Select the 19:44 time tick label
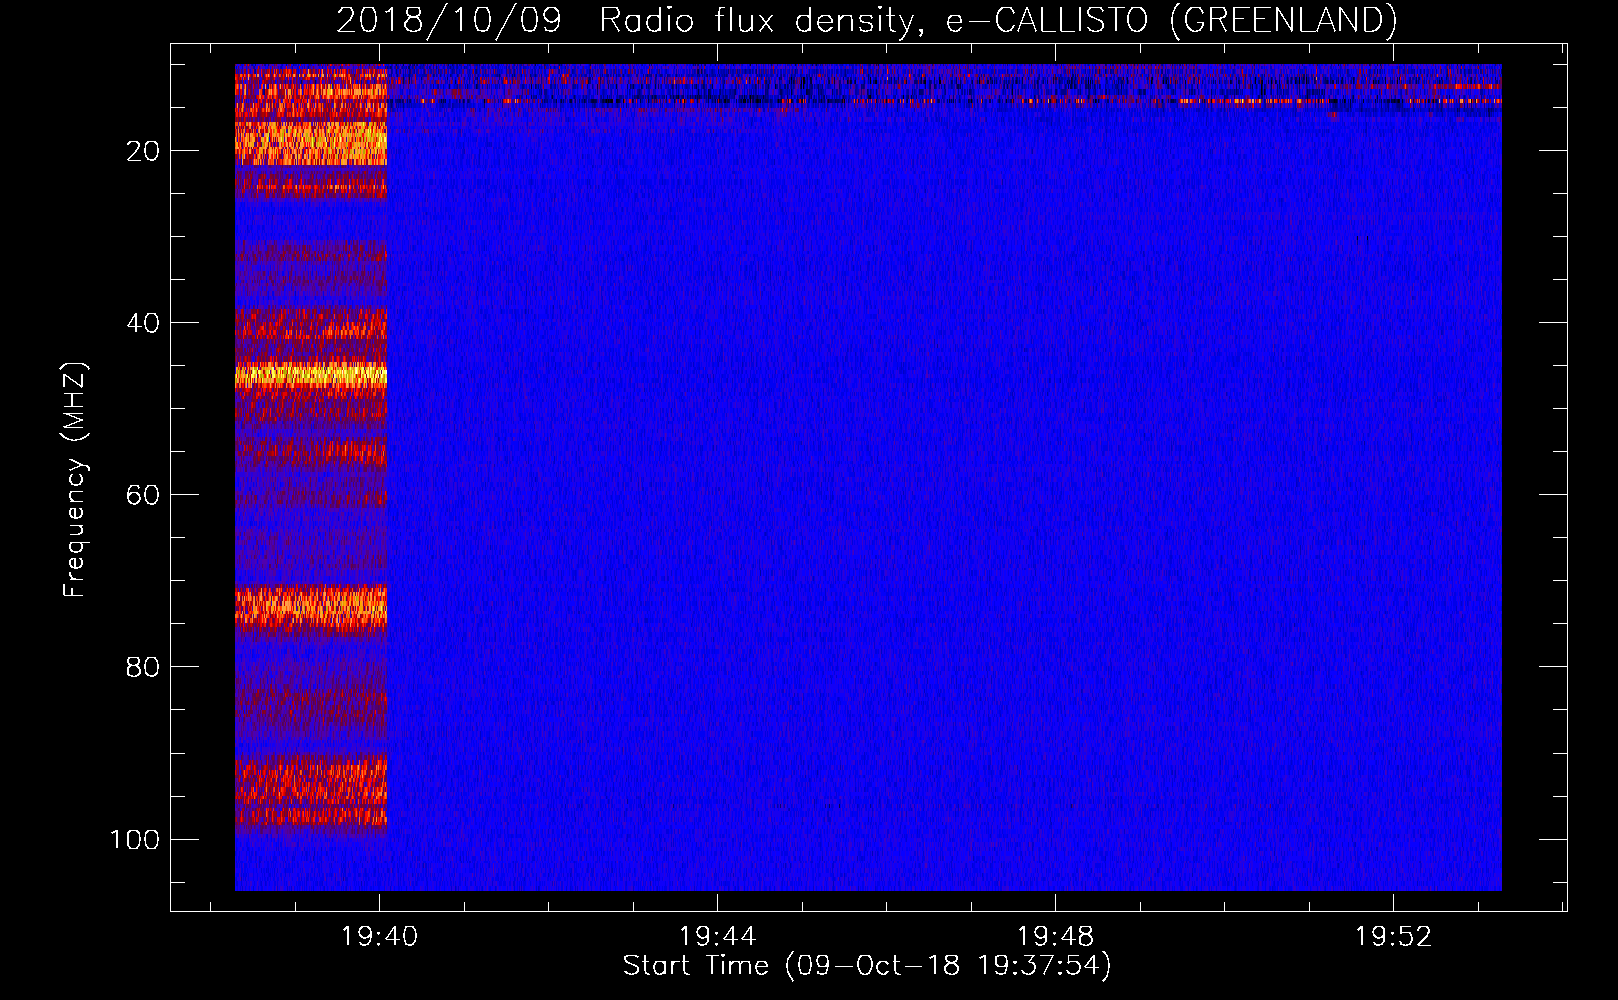Image resolution: width=1618 pixels, height=1000 pixels. click(717, 937)
